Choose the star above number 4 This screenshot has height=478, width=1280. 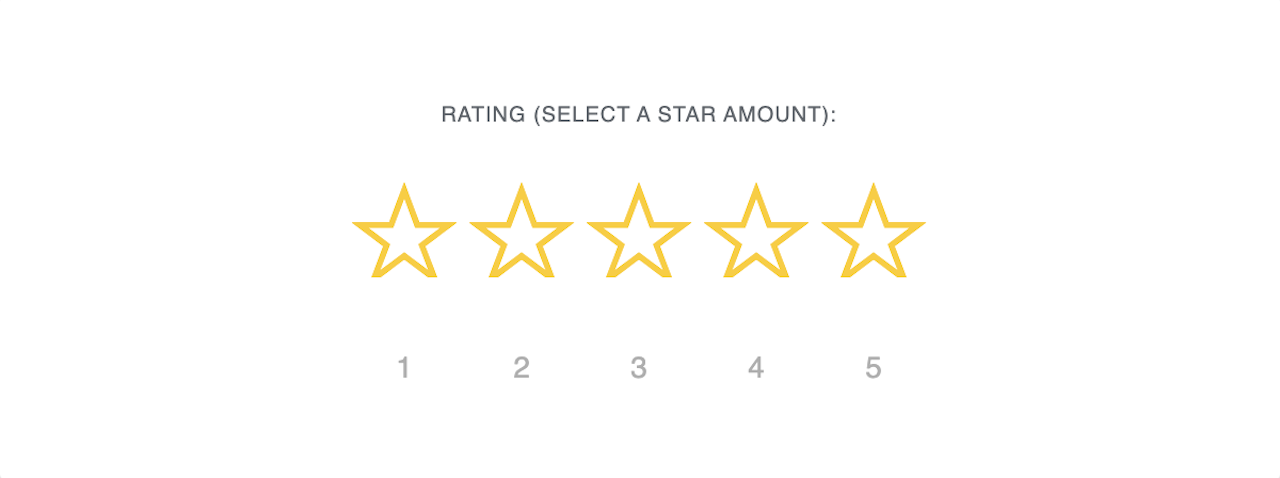pyautogui.click(x=756, y=234)
